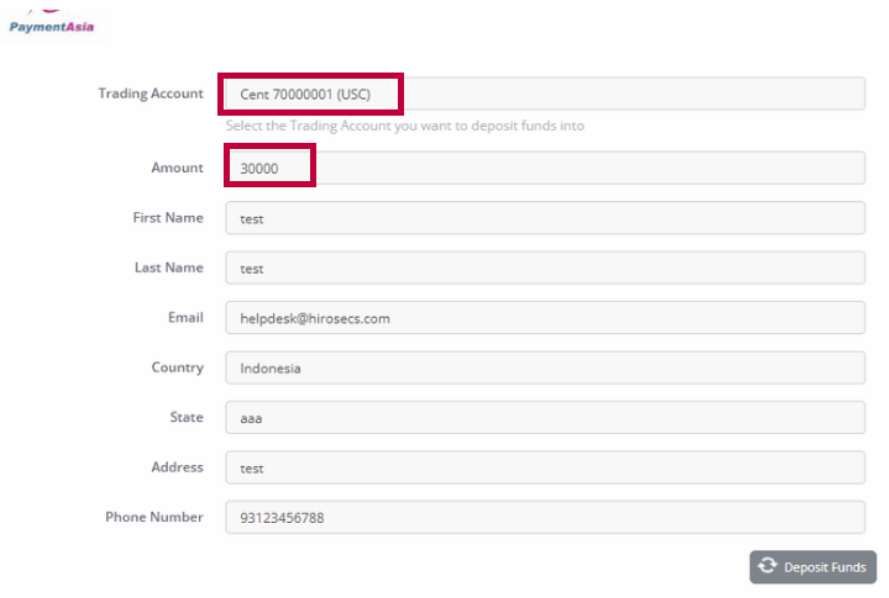Click the Phone Number label
The width and height of the screenshot is (889, 598).
tap(154, 518)
